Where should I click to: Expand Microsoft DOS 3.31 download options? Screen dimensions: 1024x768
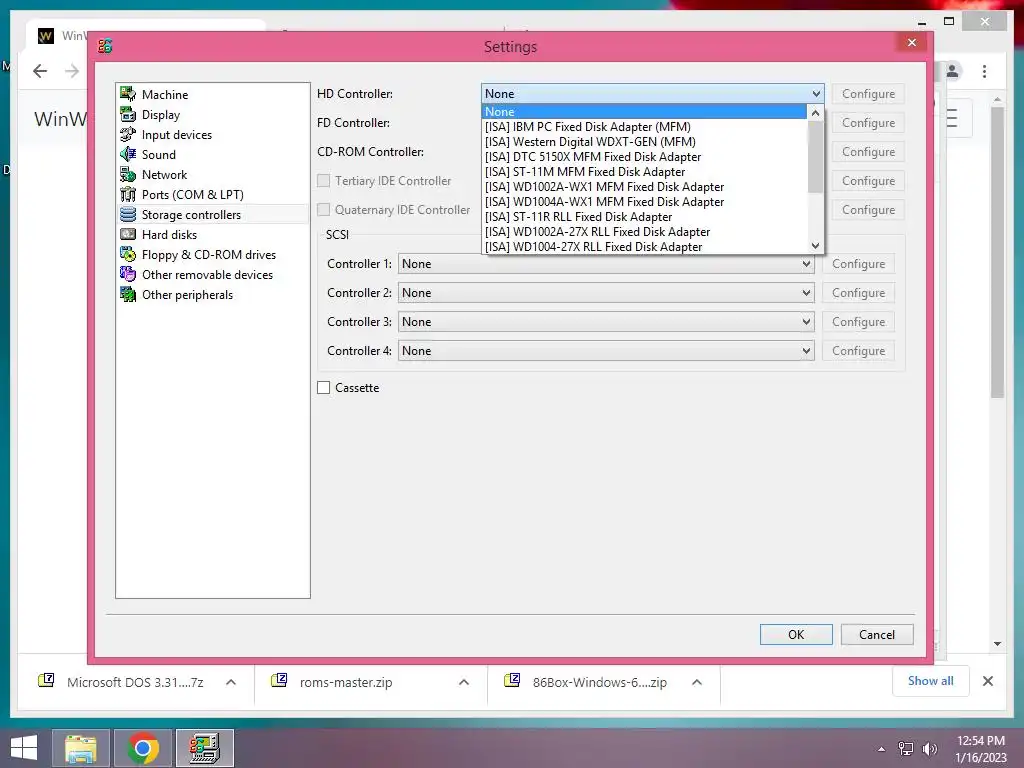coord(231,682)
